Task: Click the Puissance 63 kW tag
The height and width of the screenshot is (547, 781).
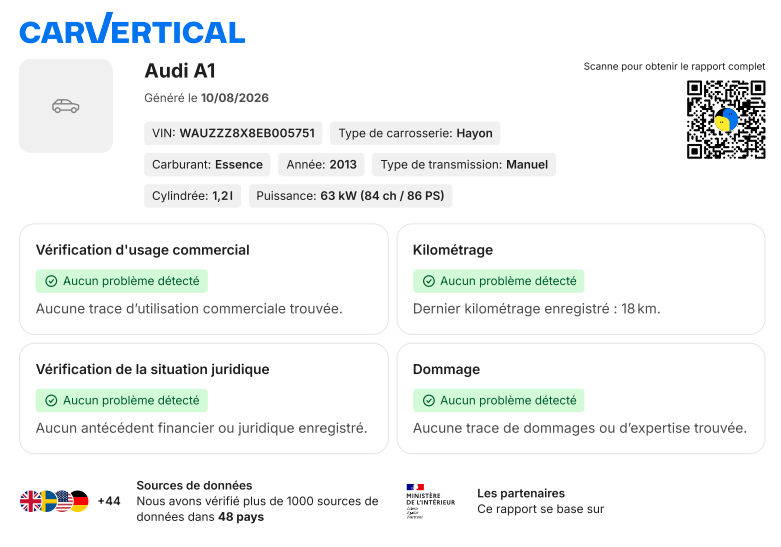Action: click(x=350, y=196)
